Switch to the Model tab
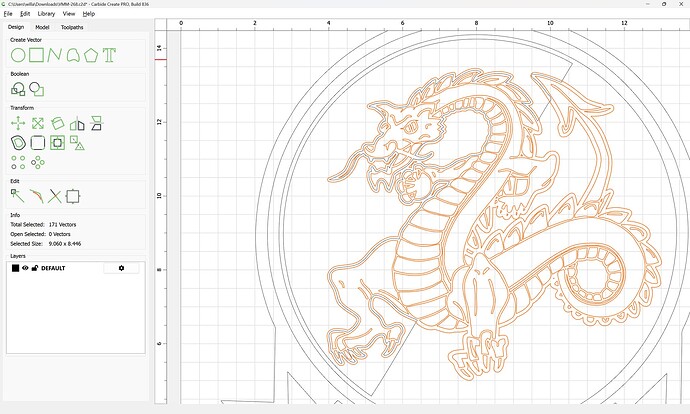 point(43,27)
